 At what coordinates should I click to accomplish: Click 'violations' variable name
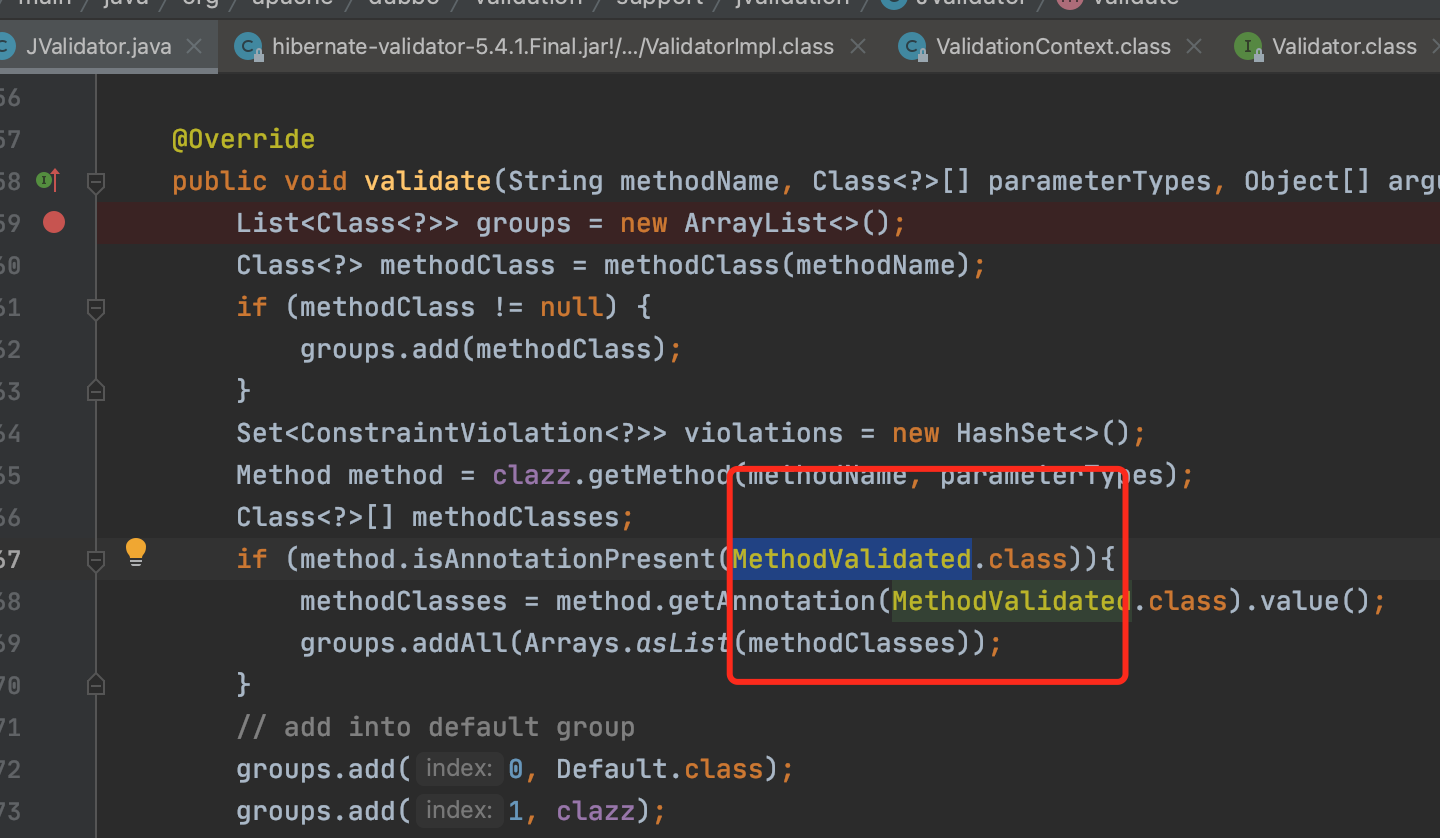click(x=764, y=433)
